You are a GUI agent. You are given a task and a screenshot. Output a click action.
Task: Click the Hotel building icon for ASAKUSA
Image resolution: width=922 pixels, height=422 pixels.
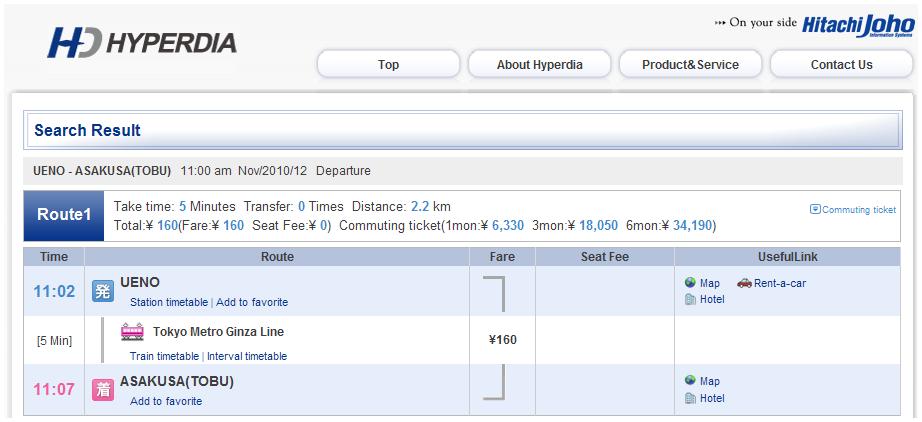pos(690,398)
